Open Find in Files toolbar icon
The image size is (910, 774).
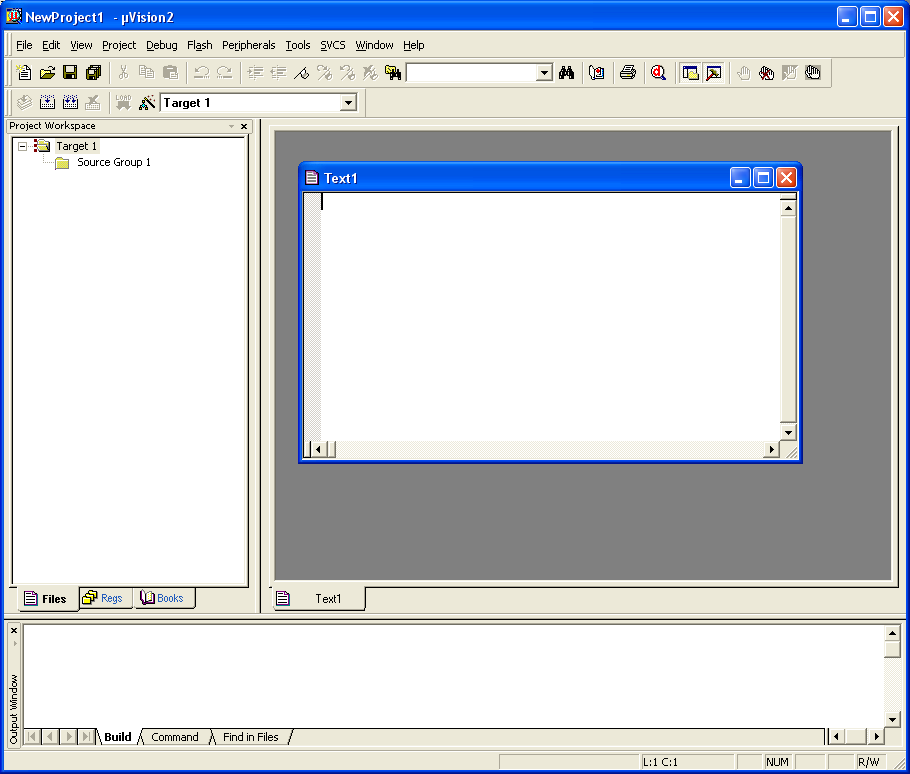393,73
